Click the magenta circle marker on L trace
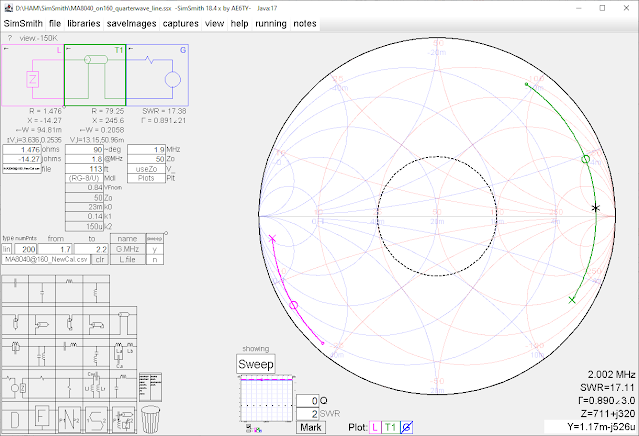Image resolution: width=639 pixels, height=436 pixels. click(x=293, y=305)
